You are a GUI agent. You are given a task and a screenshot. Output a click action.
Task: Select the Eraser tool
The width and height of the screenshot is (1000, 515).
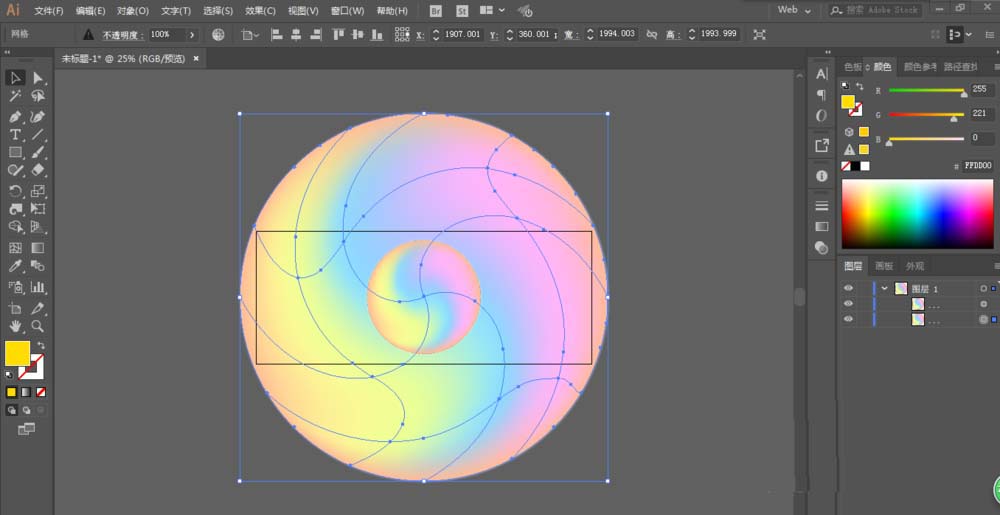[38, 170]
